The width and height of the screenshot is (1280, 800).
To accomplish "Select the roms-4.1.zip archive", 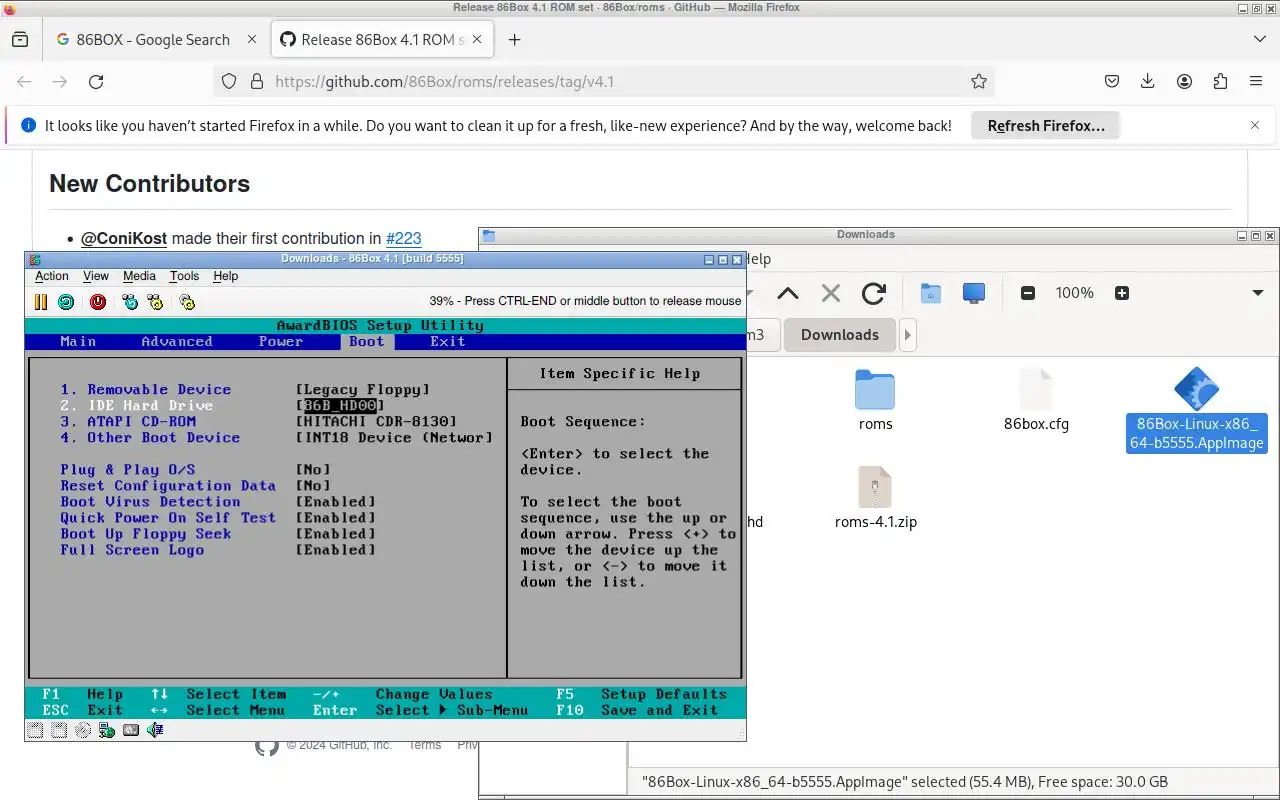I will (875, 497).
